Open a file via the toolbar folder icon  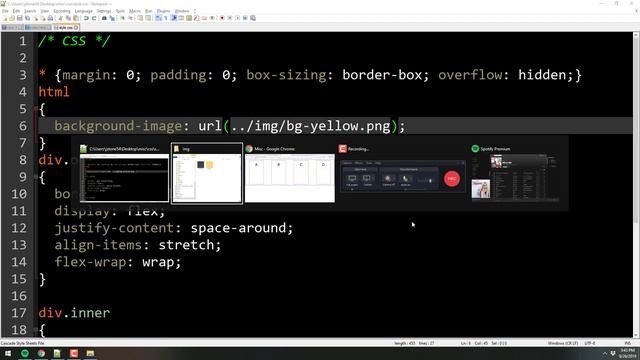click(x=12, y=18)
